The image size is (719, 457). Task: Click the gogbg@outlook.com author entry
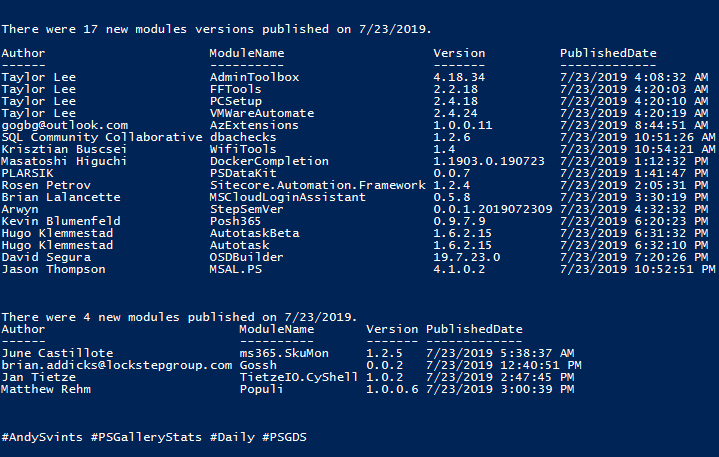[65, 125]
